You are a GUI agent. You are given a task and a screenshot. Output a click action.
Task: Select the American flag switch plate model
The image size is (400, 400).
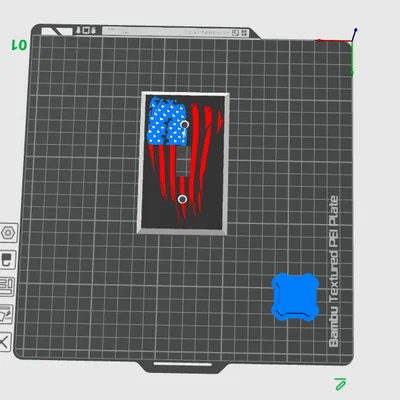(x=183, y=163)
